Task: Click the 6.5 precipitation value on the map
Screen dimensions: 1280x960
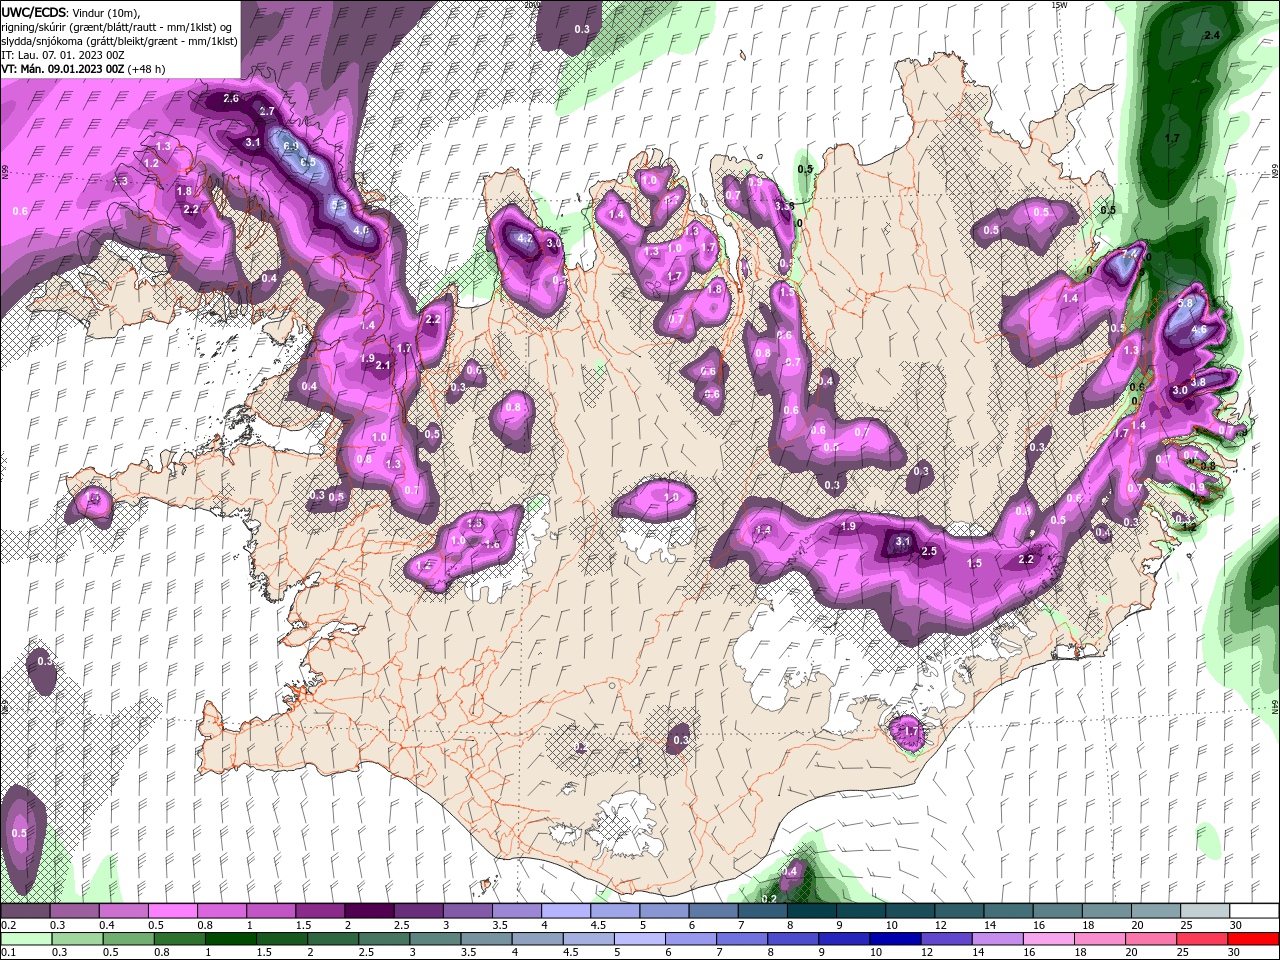Action: (x=307, y=162)
